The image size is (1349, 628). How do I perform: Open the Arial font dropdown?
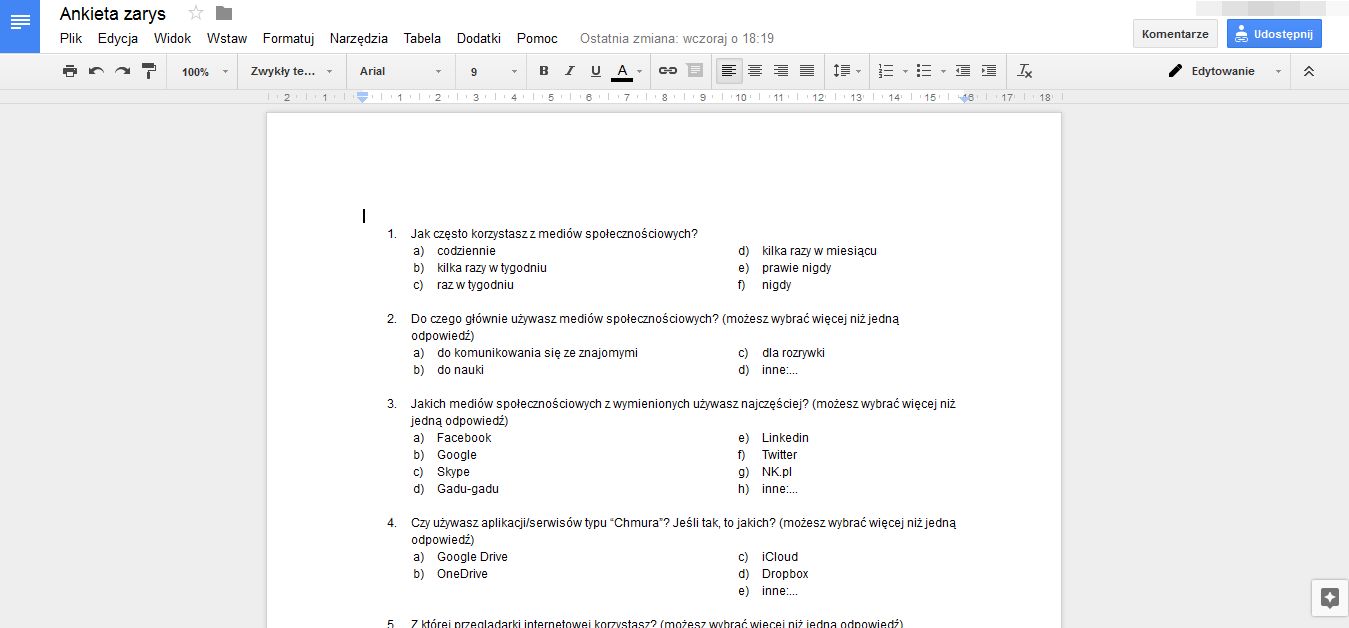tap(400, 71)
